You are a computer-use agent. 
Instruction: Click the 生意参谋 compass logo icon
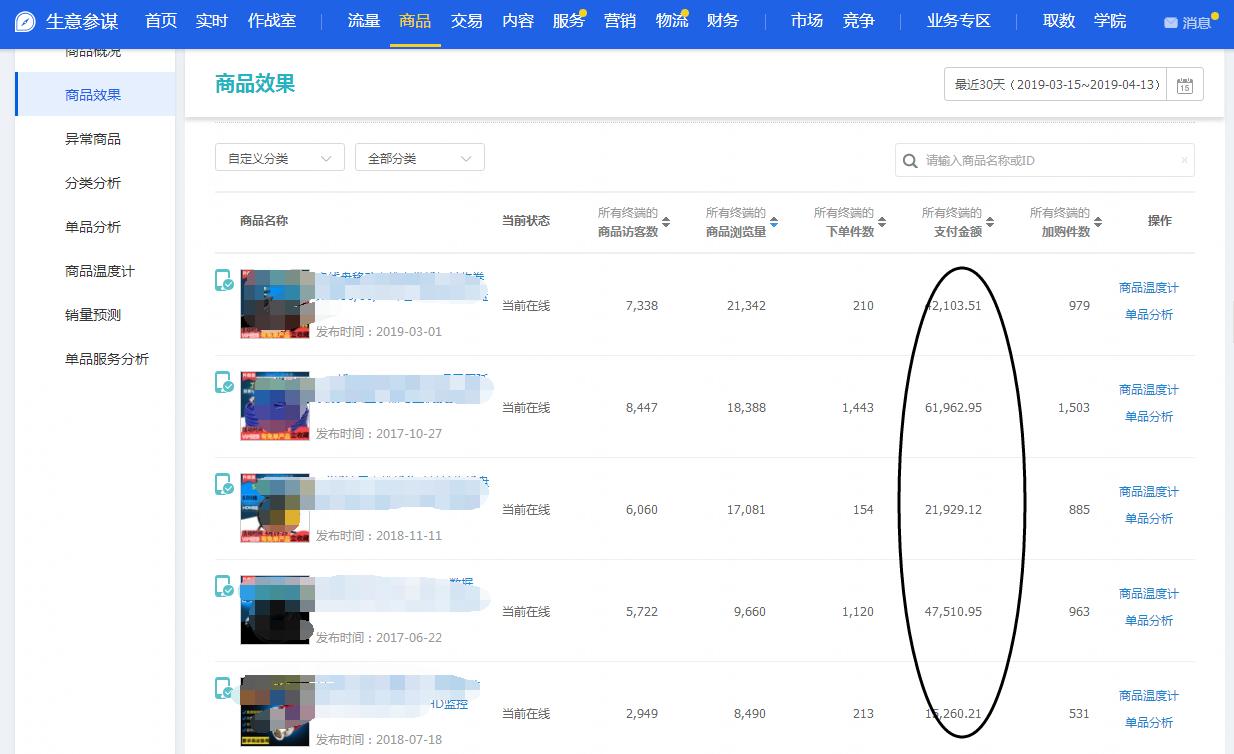[x=25, y=21]
